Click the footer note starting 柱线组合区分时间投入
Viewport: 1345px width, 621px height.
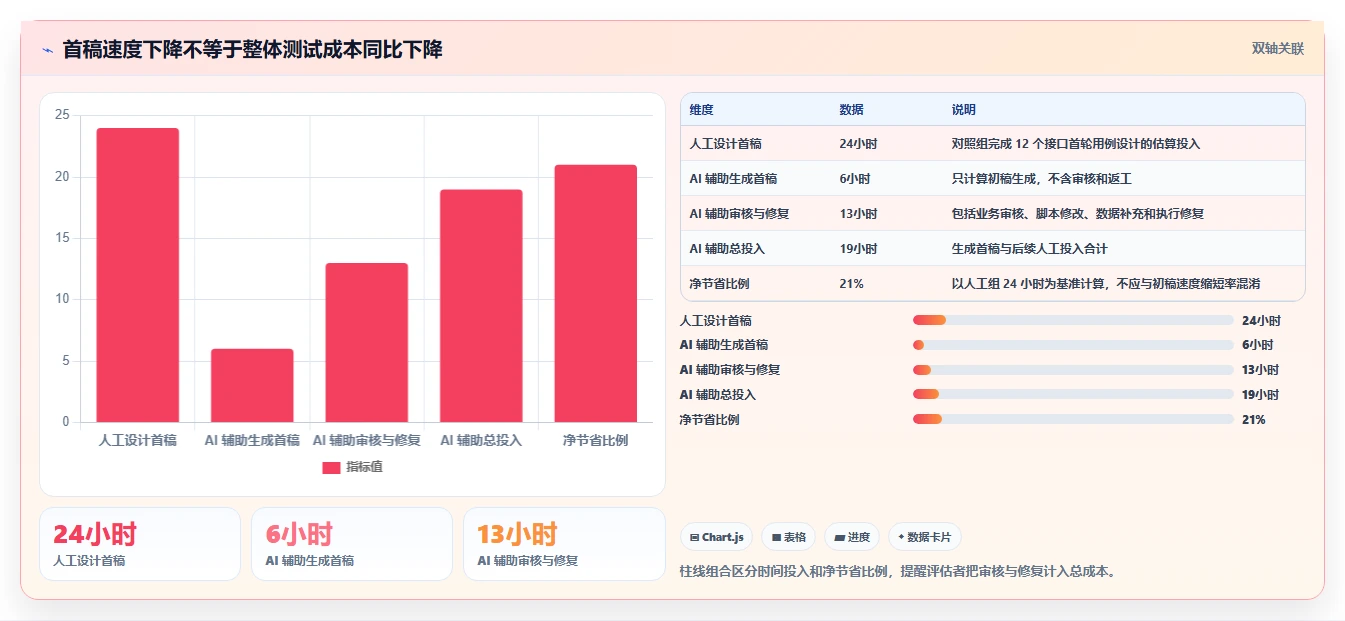(898, 572)
